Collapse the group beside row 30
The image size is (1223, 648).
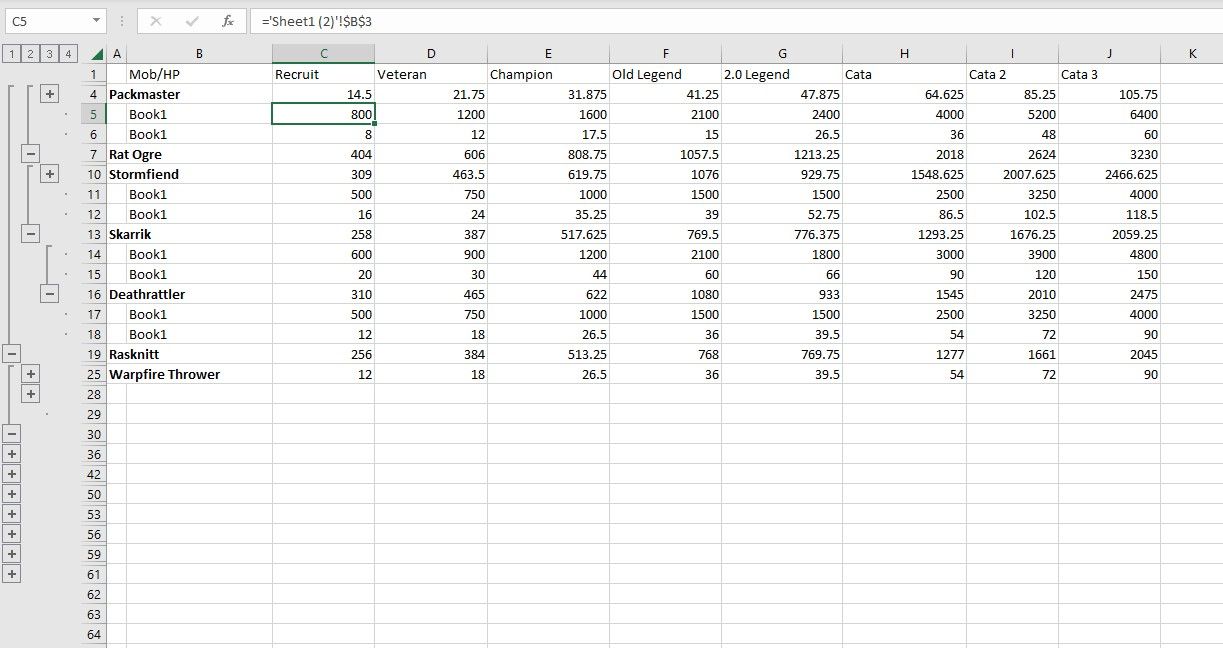click(11, 434)
